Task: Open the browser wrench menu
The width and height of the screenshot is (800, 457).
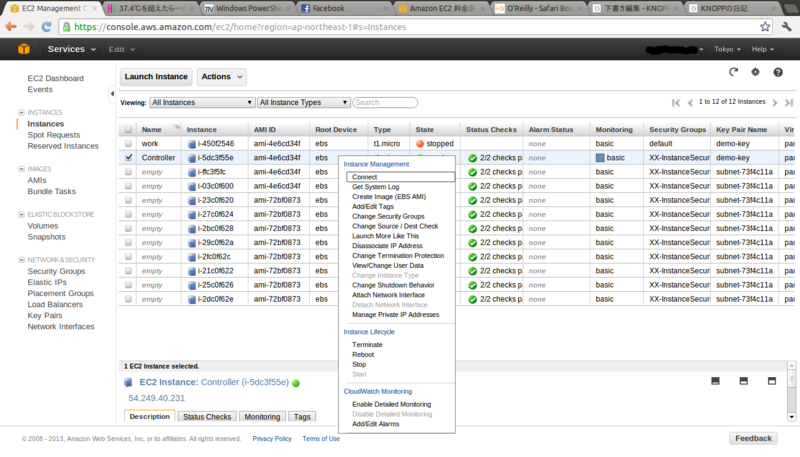Action: click(x=786, y=27)
